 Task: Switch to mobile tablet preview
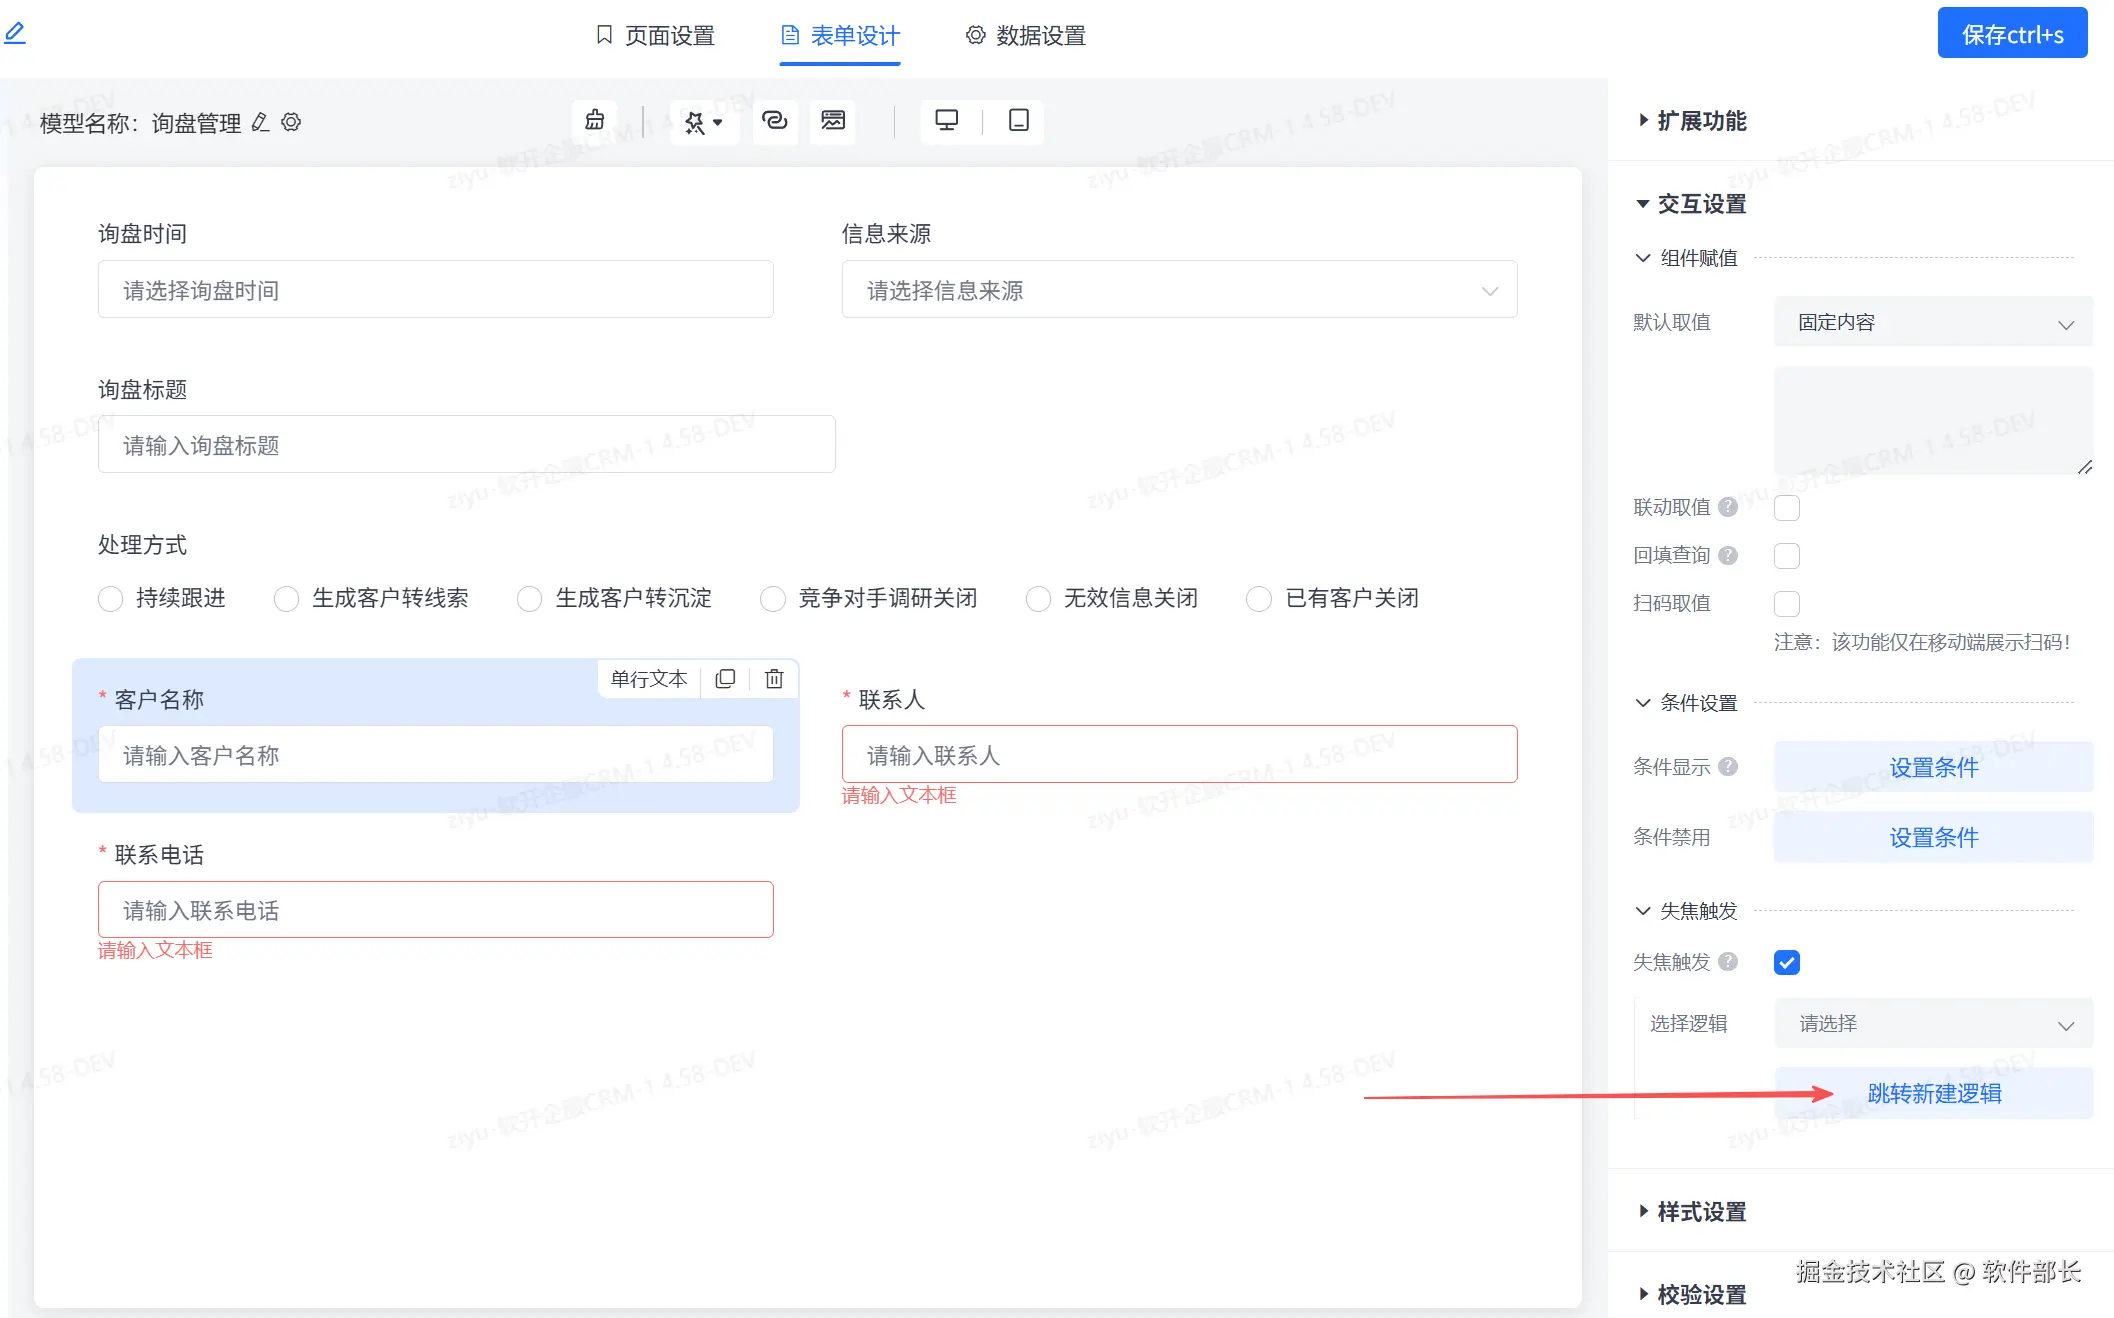pos(1018,121)
